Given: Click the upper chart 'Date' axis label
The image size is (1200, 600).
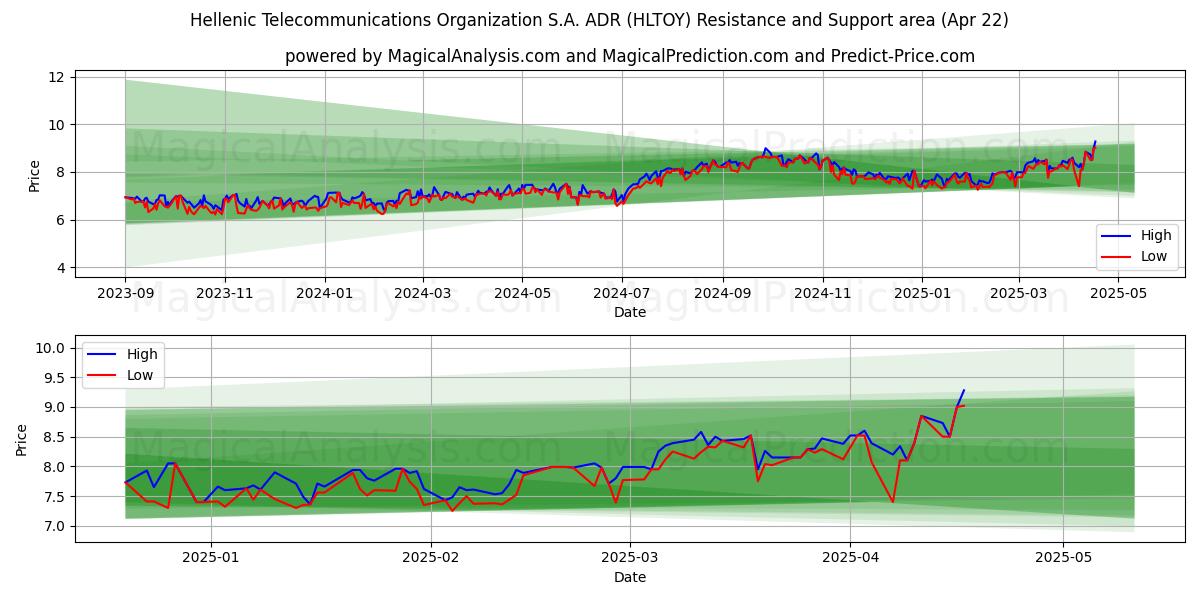Looking at the screenshot, I should 630,312.
